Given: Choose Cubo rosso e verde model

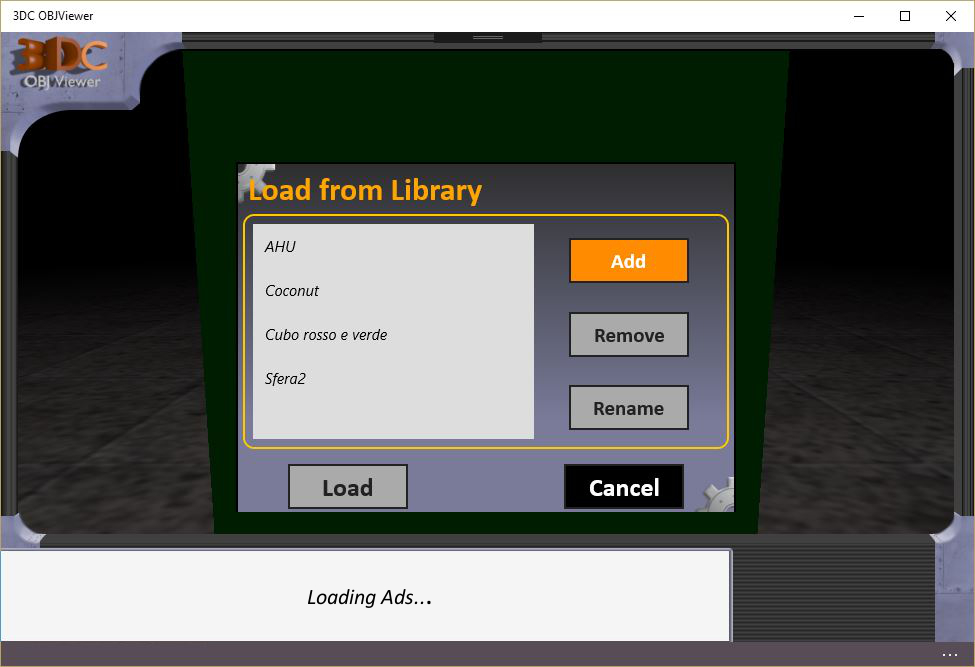Looking at the screenshot, I should [326, 335].
